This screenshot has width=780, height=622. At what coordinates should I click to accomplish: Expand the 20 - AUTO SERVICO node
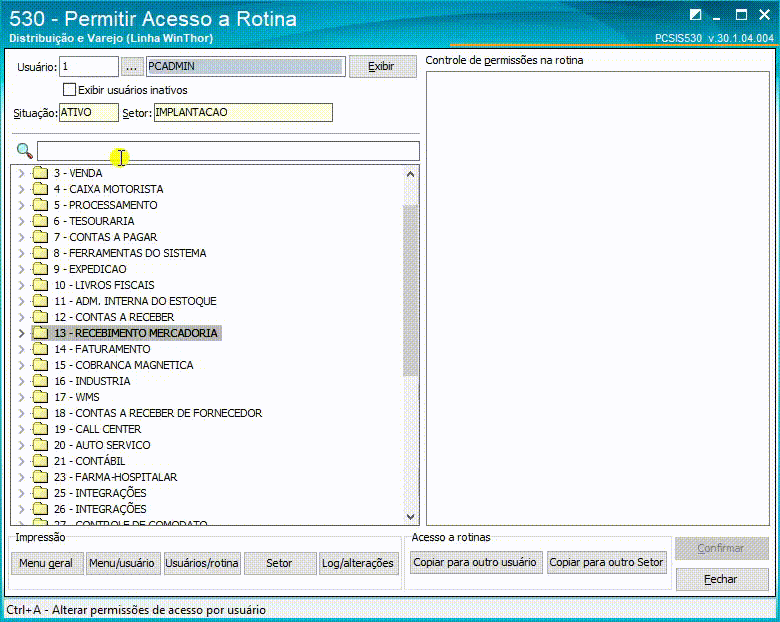[21, 445]
